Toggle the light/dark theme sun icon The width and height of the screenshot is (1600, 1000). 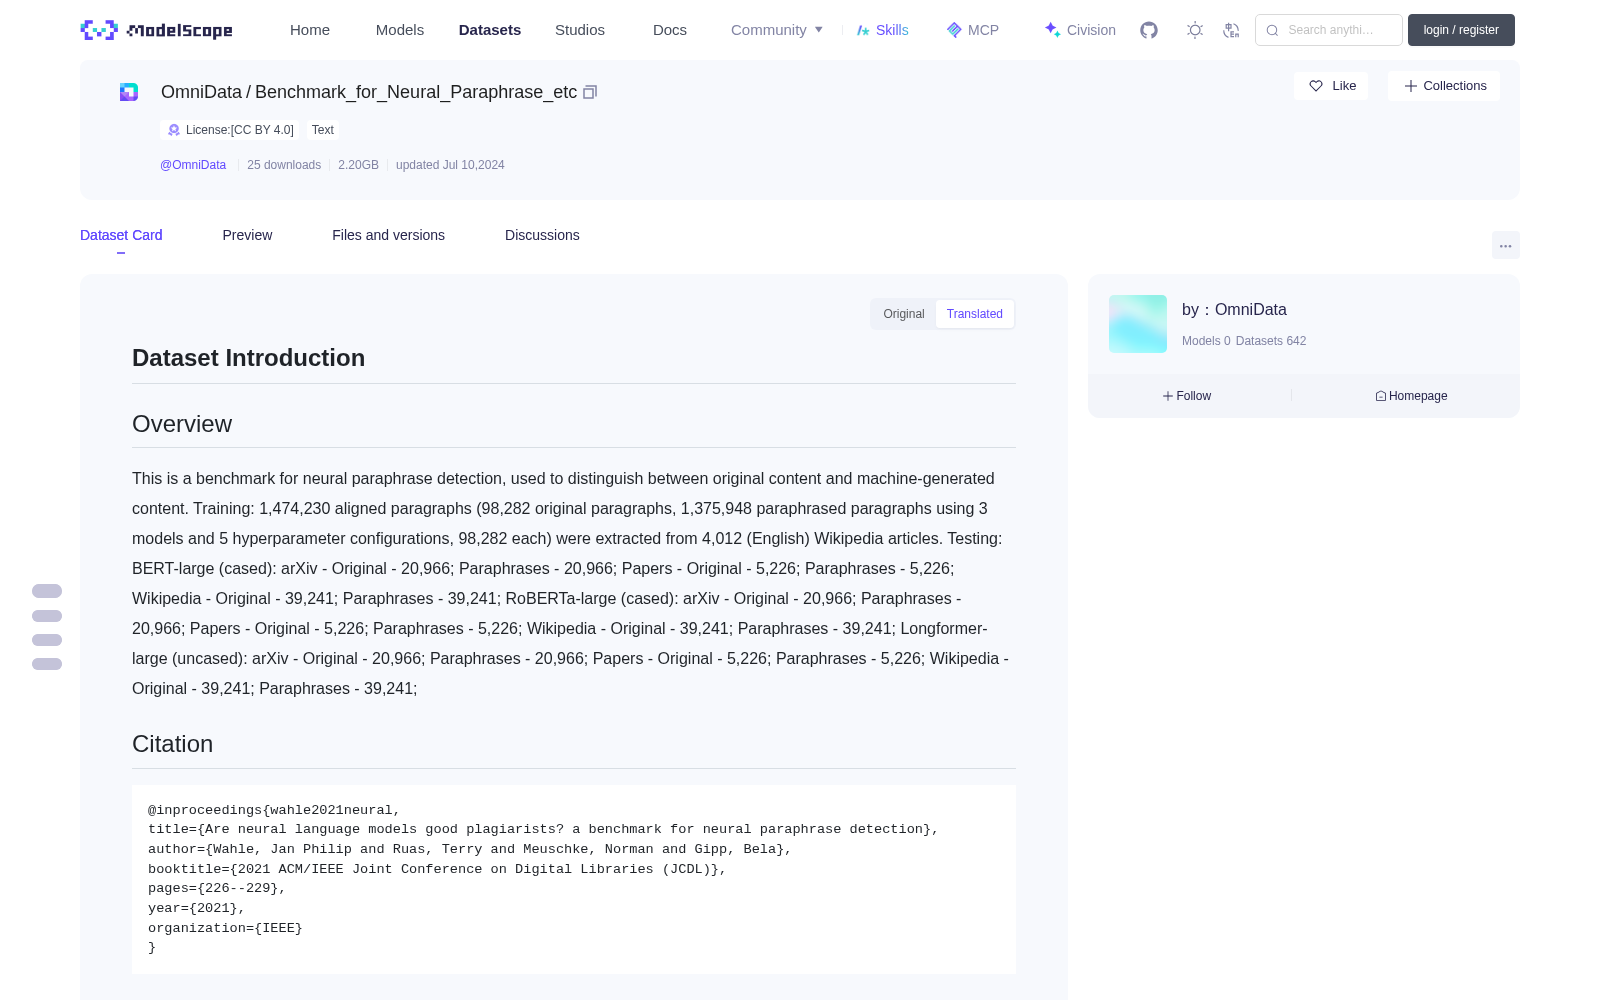pyautogui.click(x=1195, y=30)
